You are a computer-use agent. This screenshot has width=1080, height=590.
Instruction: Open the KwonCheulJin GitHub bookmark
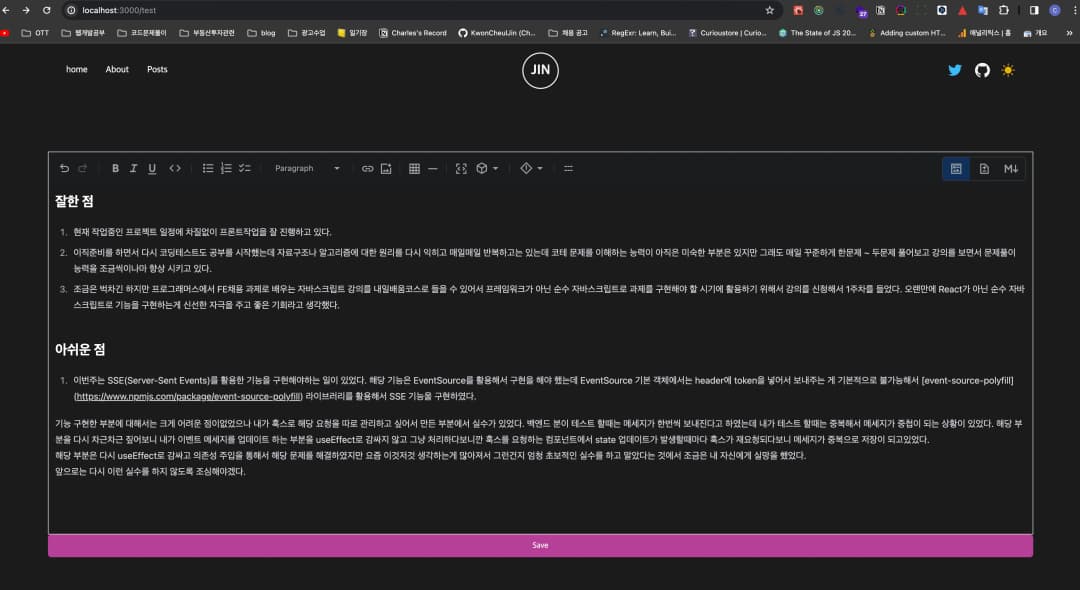[x=497, y=33]
